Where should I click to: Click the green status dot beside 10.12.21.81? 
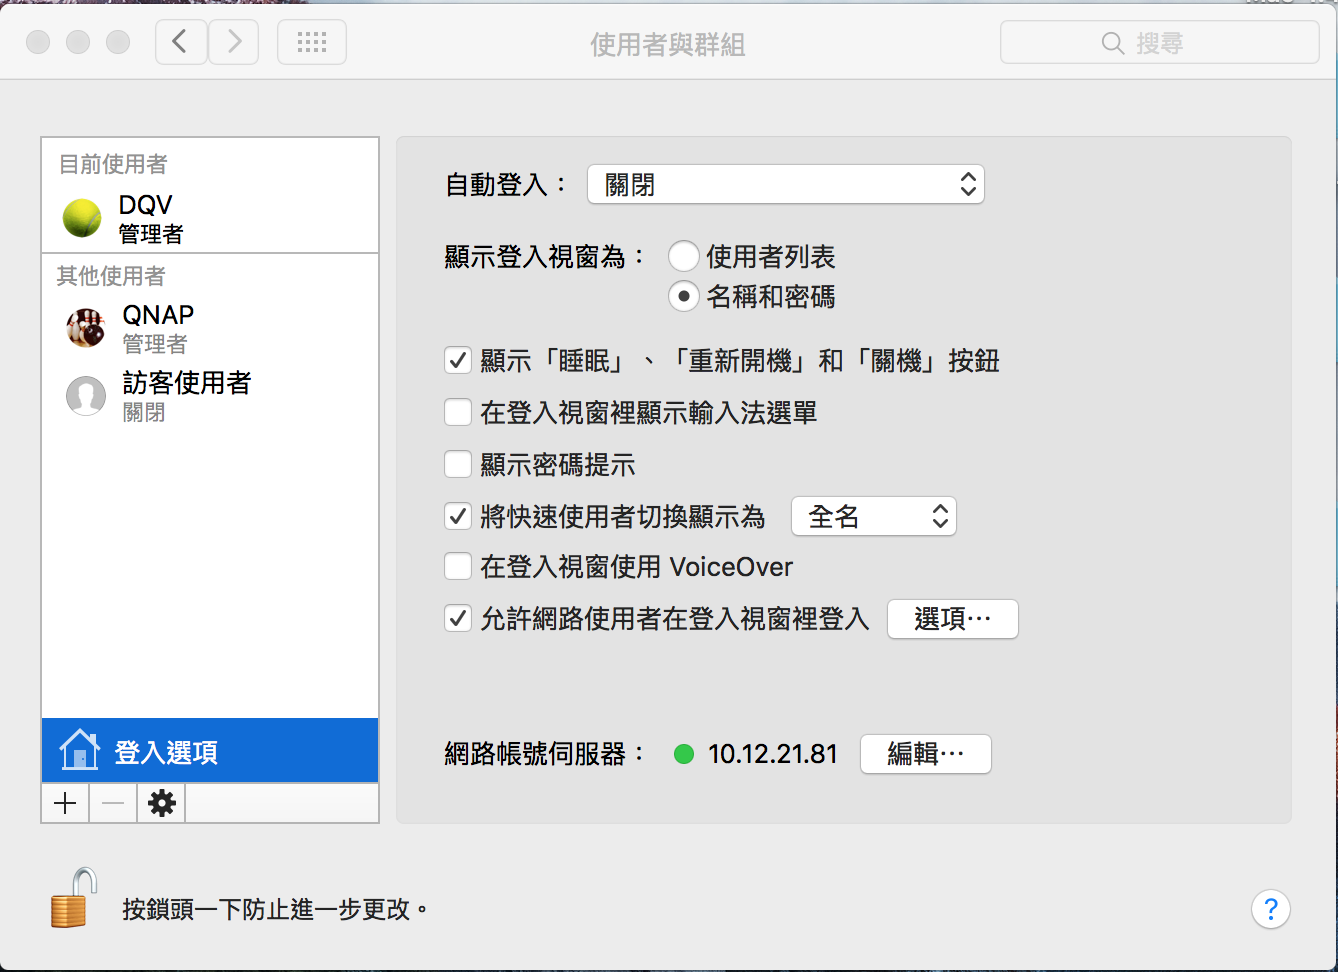(684, 754)
